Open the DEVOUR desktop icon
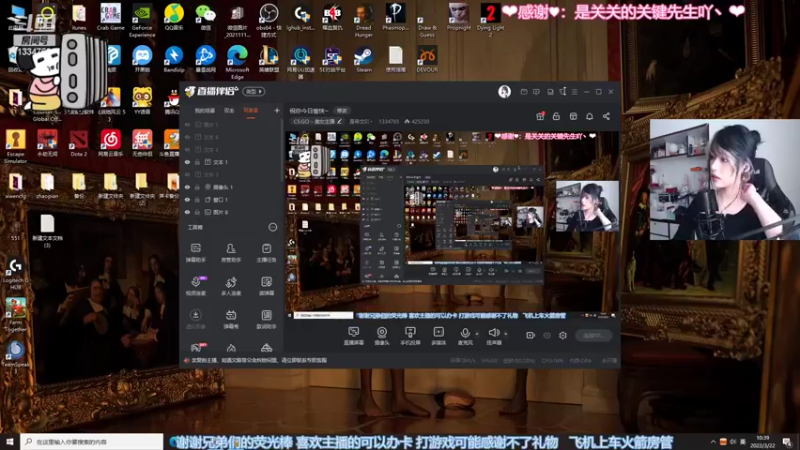The image size is (800, 450). coord(427,59)
